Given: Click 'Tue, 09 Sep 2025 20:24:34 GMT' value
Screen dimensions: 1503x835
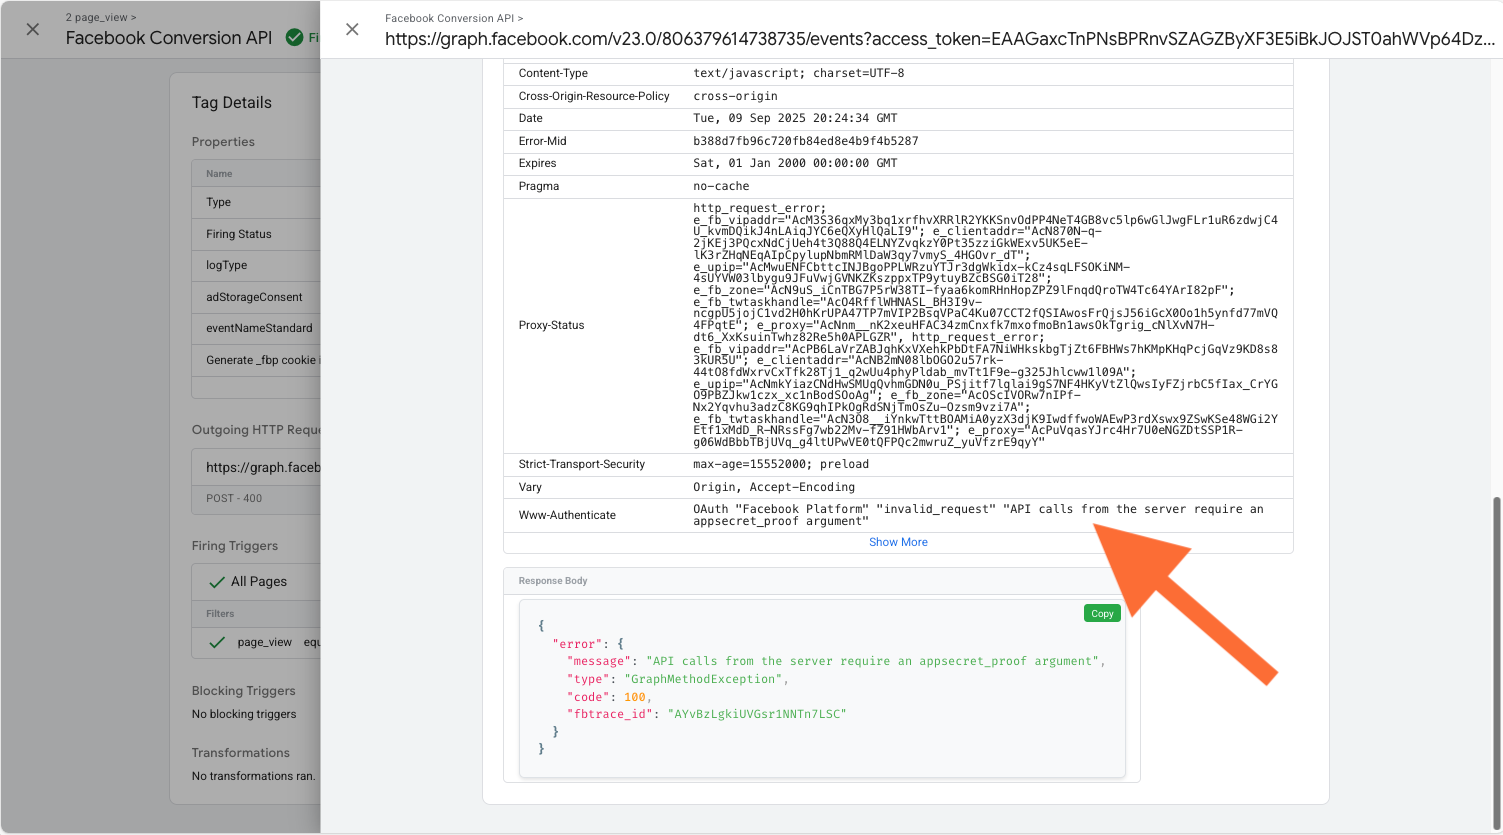Looking at the screenshot, I should click(795, 118).
